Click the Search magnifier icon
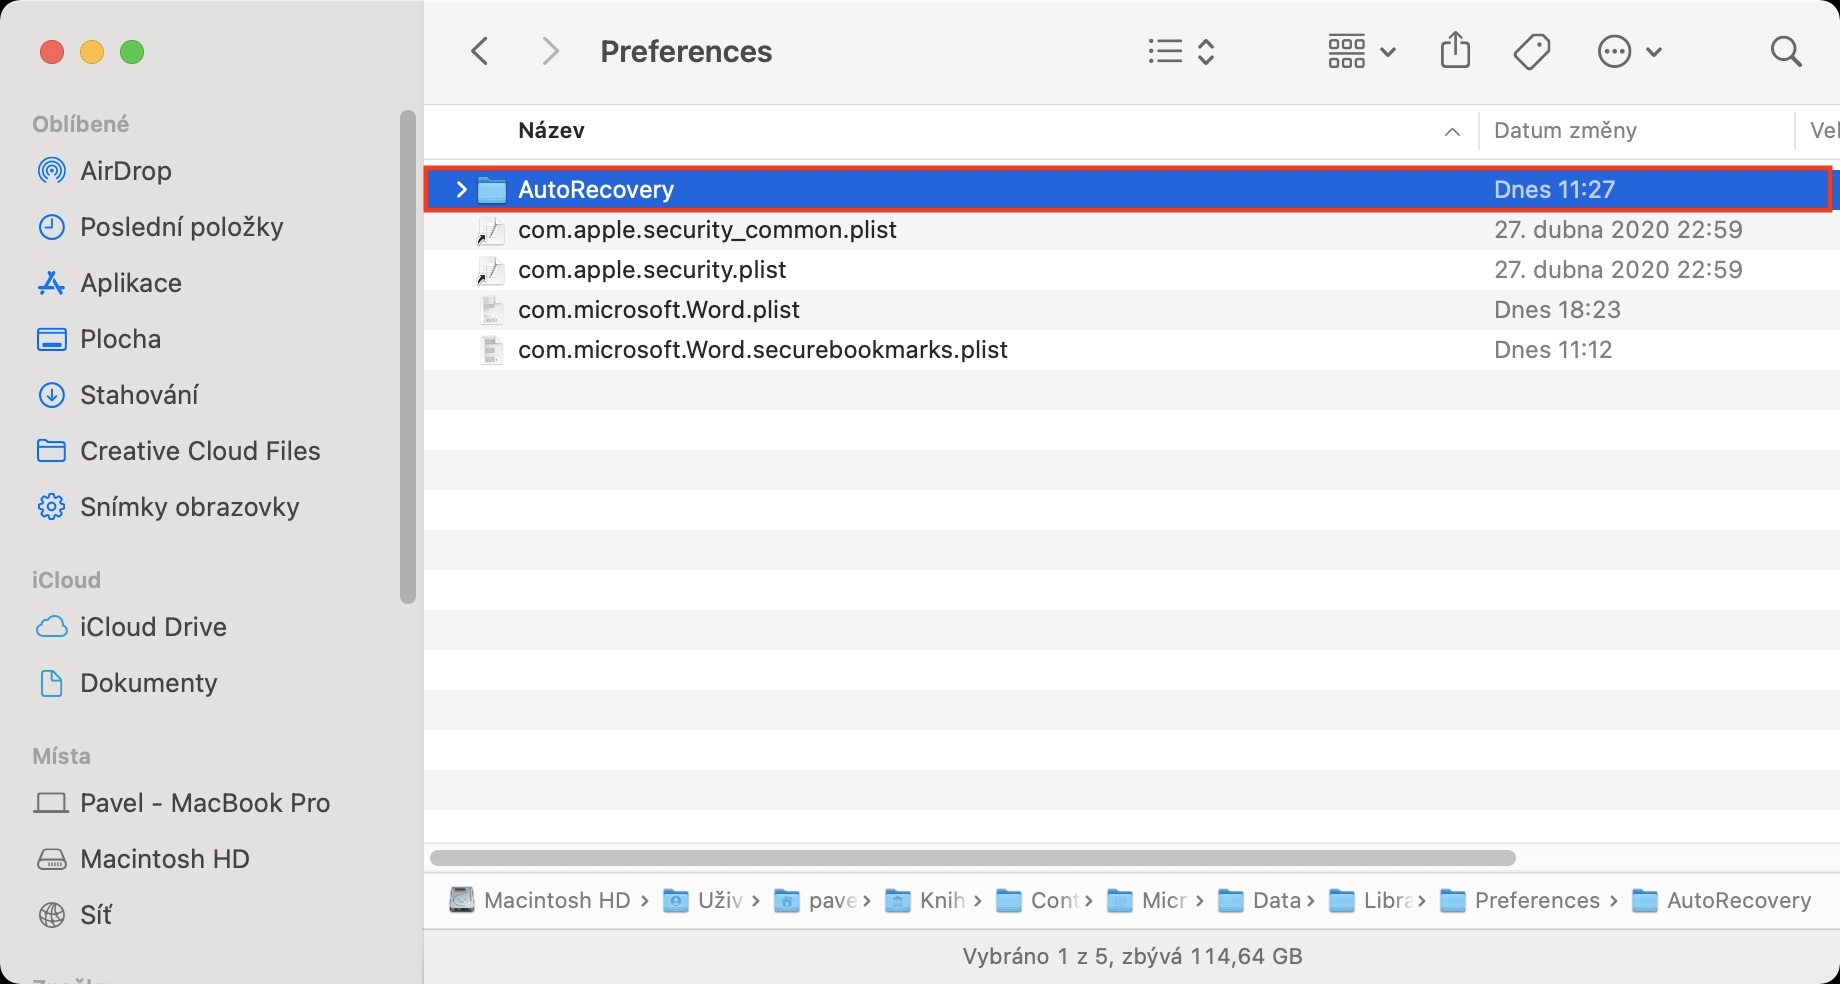Screen dimensions: 1840x984 click(1785, 51)
